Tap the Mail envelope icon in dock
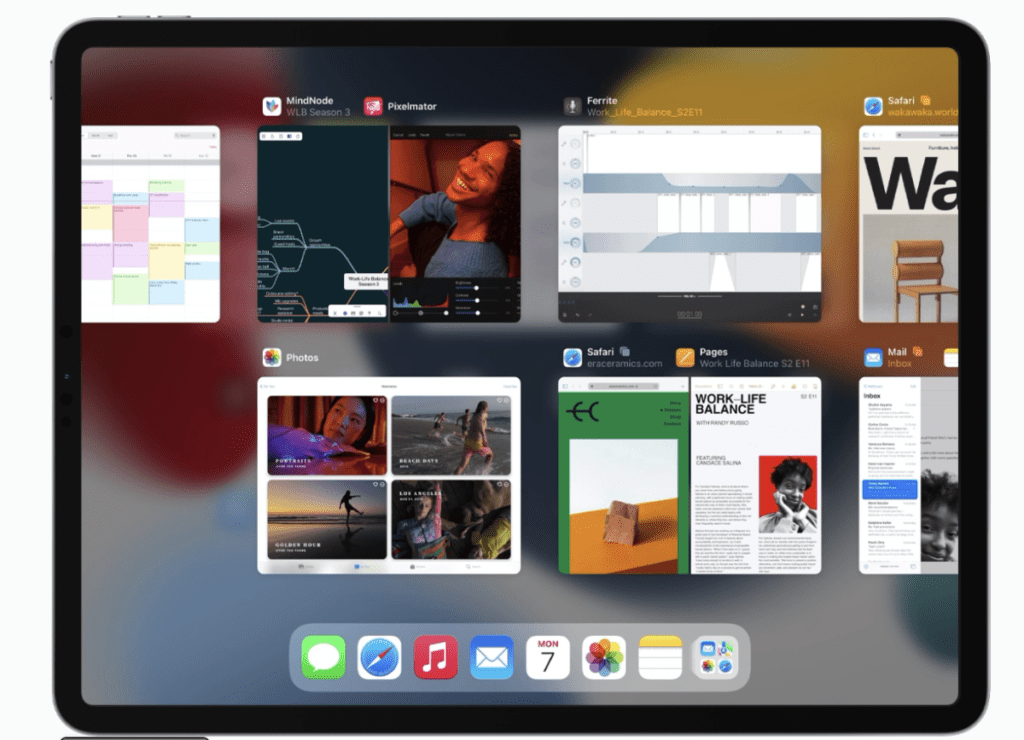 (x=492, y=657)
